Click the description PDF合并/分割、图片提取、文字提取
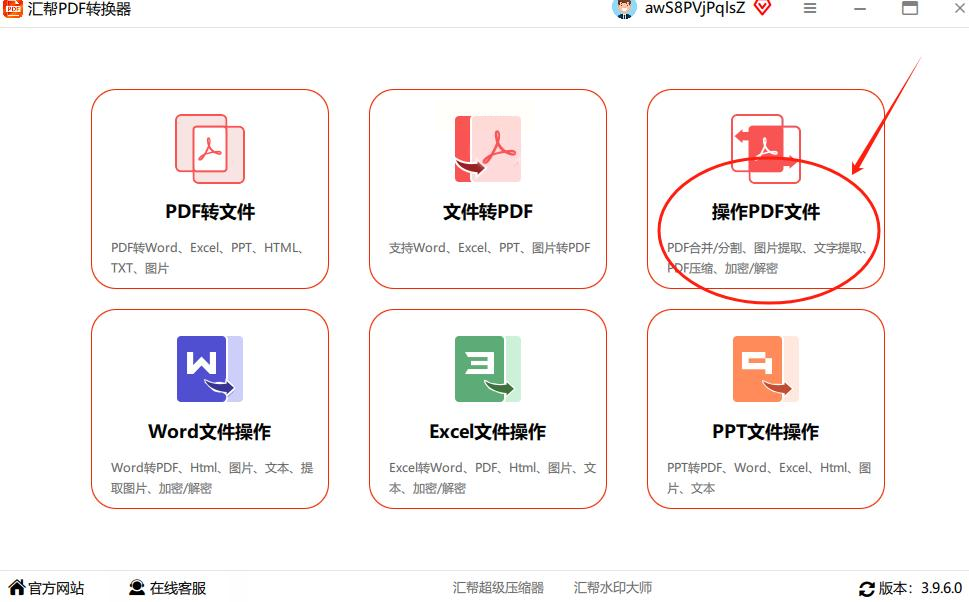 pyautogui.click(x=767, y=258)
